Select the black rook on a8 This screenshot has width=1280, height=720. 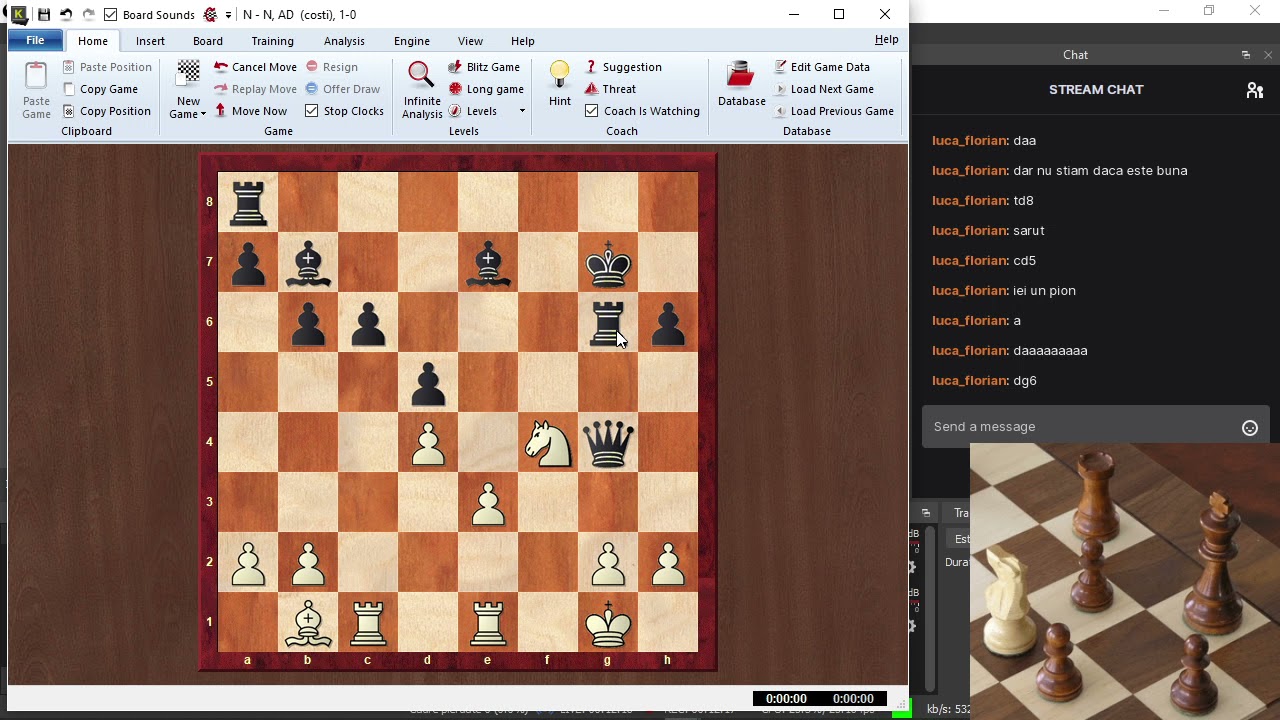click(248, 202)
